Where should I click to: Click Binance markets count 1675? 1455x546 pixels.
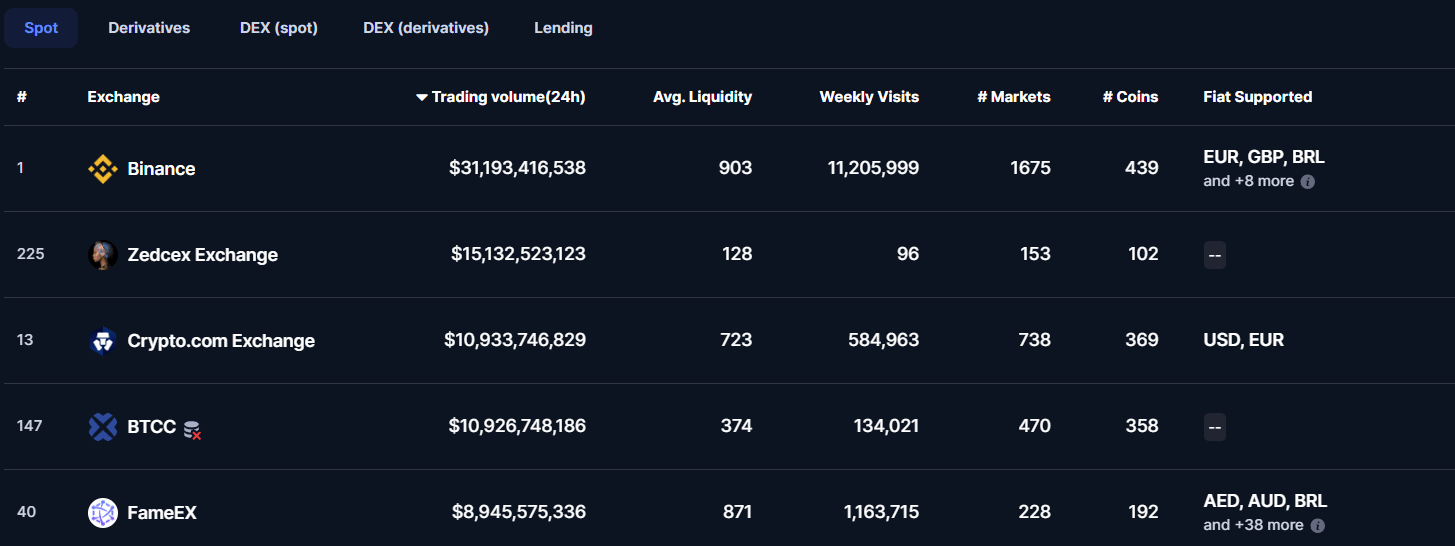[1031, 168]
